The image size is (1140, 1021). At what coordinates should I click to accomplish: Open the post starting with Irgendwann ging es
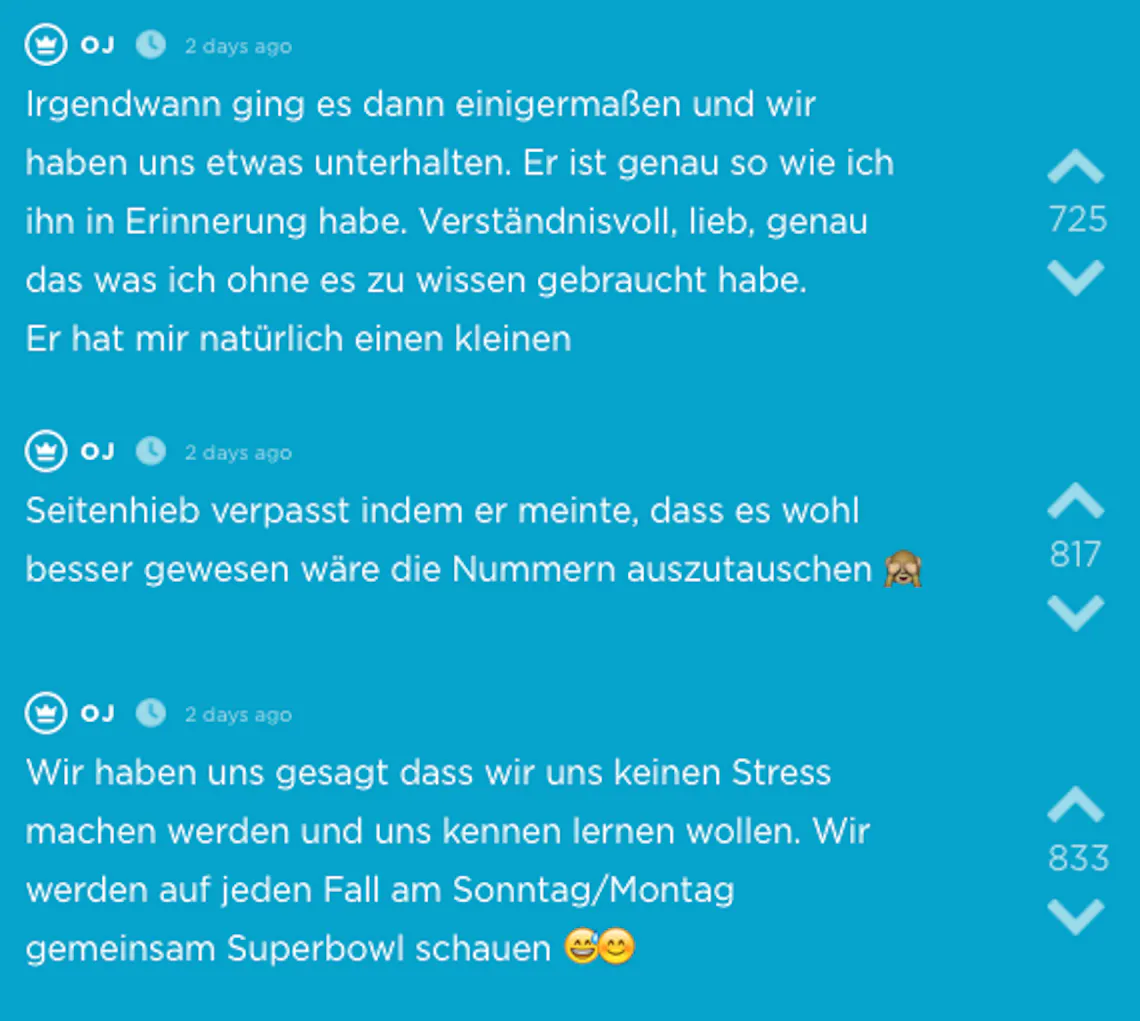pos(459,221)
